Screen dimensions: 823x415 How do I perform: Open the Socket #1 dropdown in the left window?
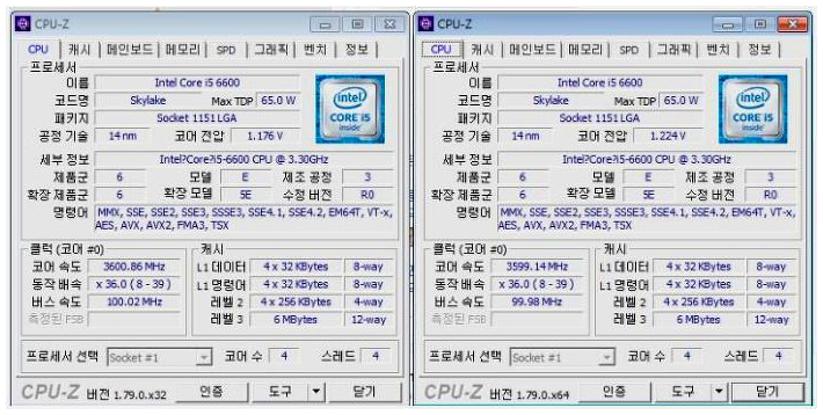tap(160, 357)
